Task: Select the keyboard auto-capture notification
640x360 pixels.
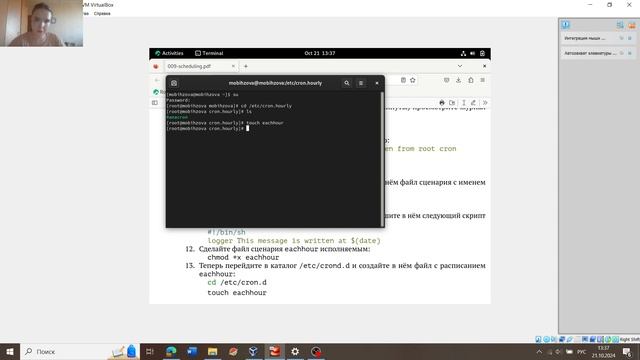Action: tap(590, 53)
